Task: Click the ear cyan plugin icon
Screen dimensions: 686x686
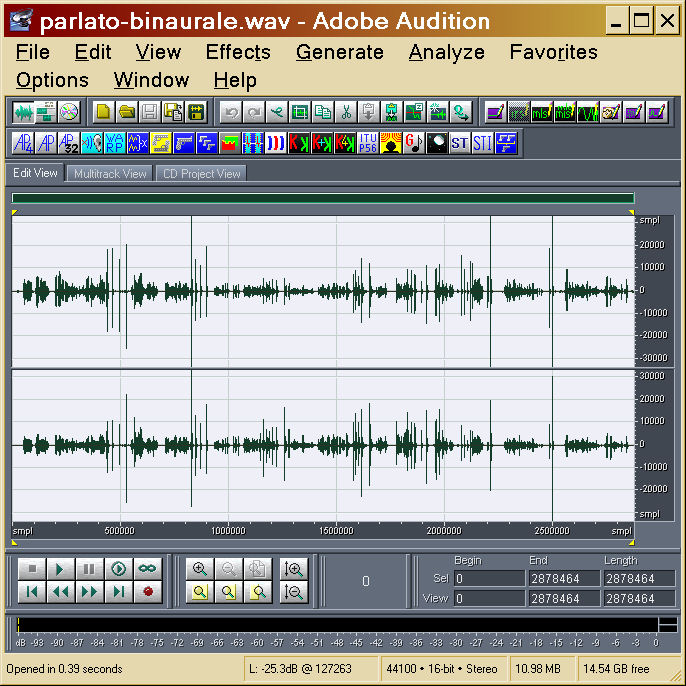Action: tap(92, 143)
